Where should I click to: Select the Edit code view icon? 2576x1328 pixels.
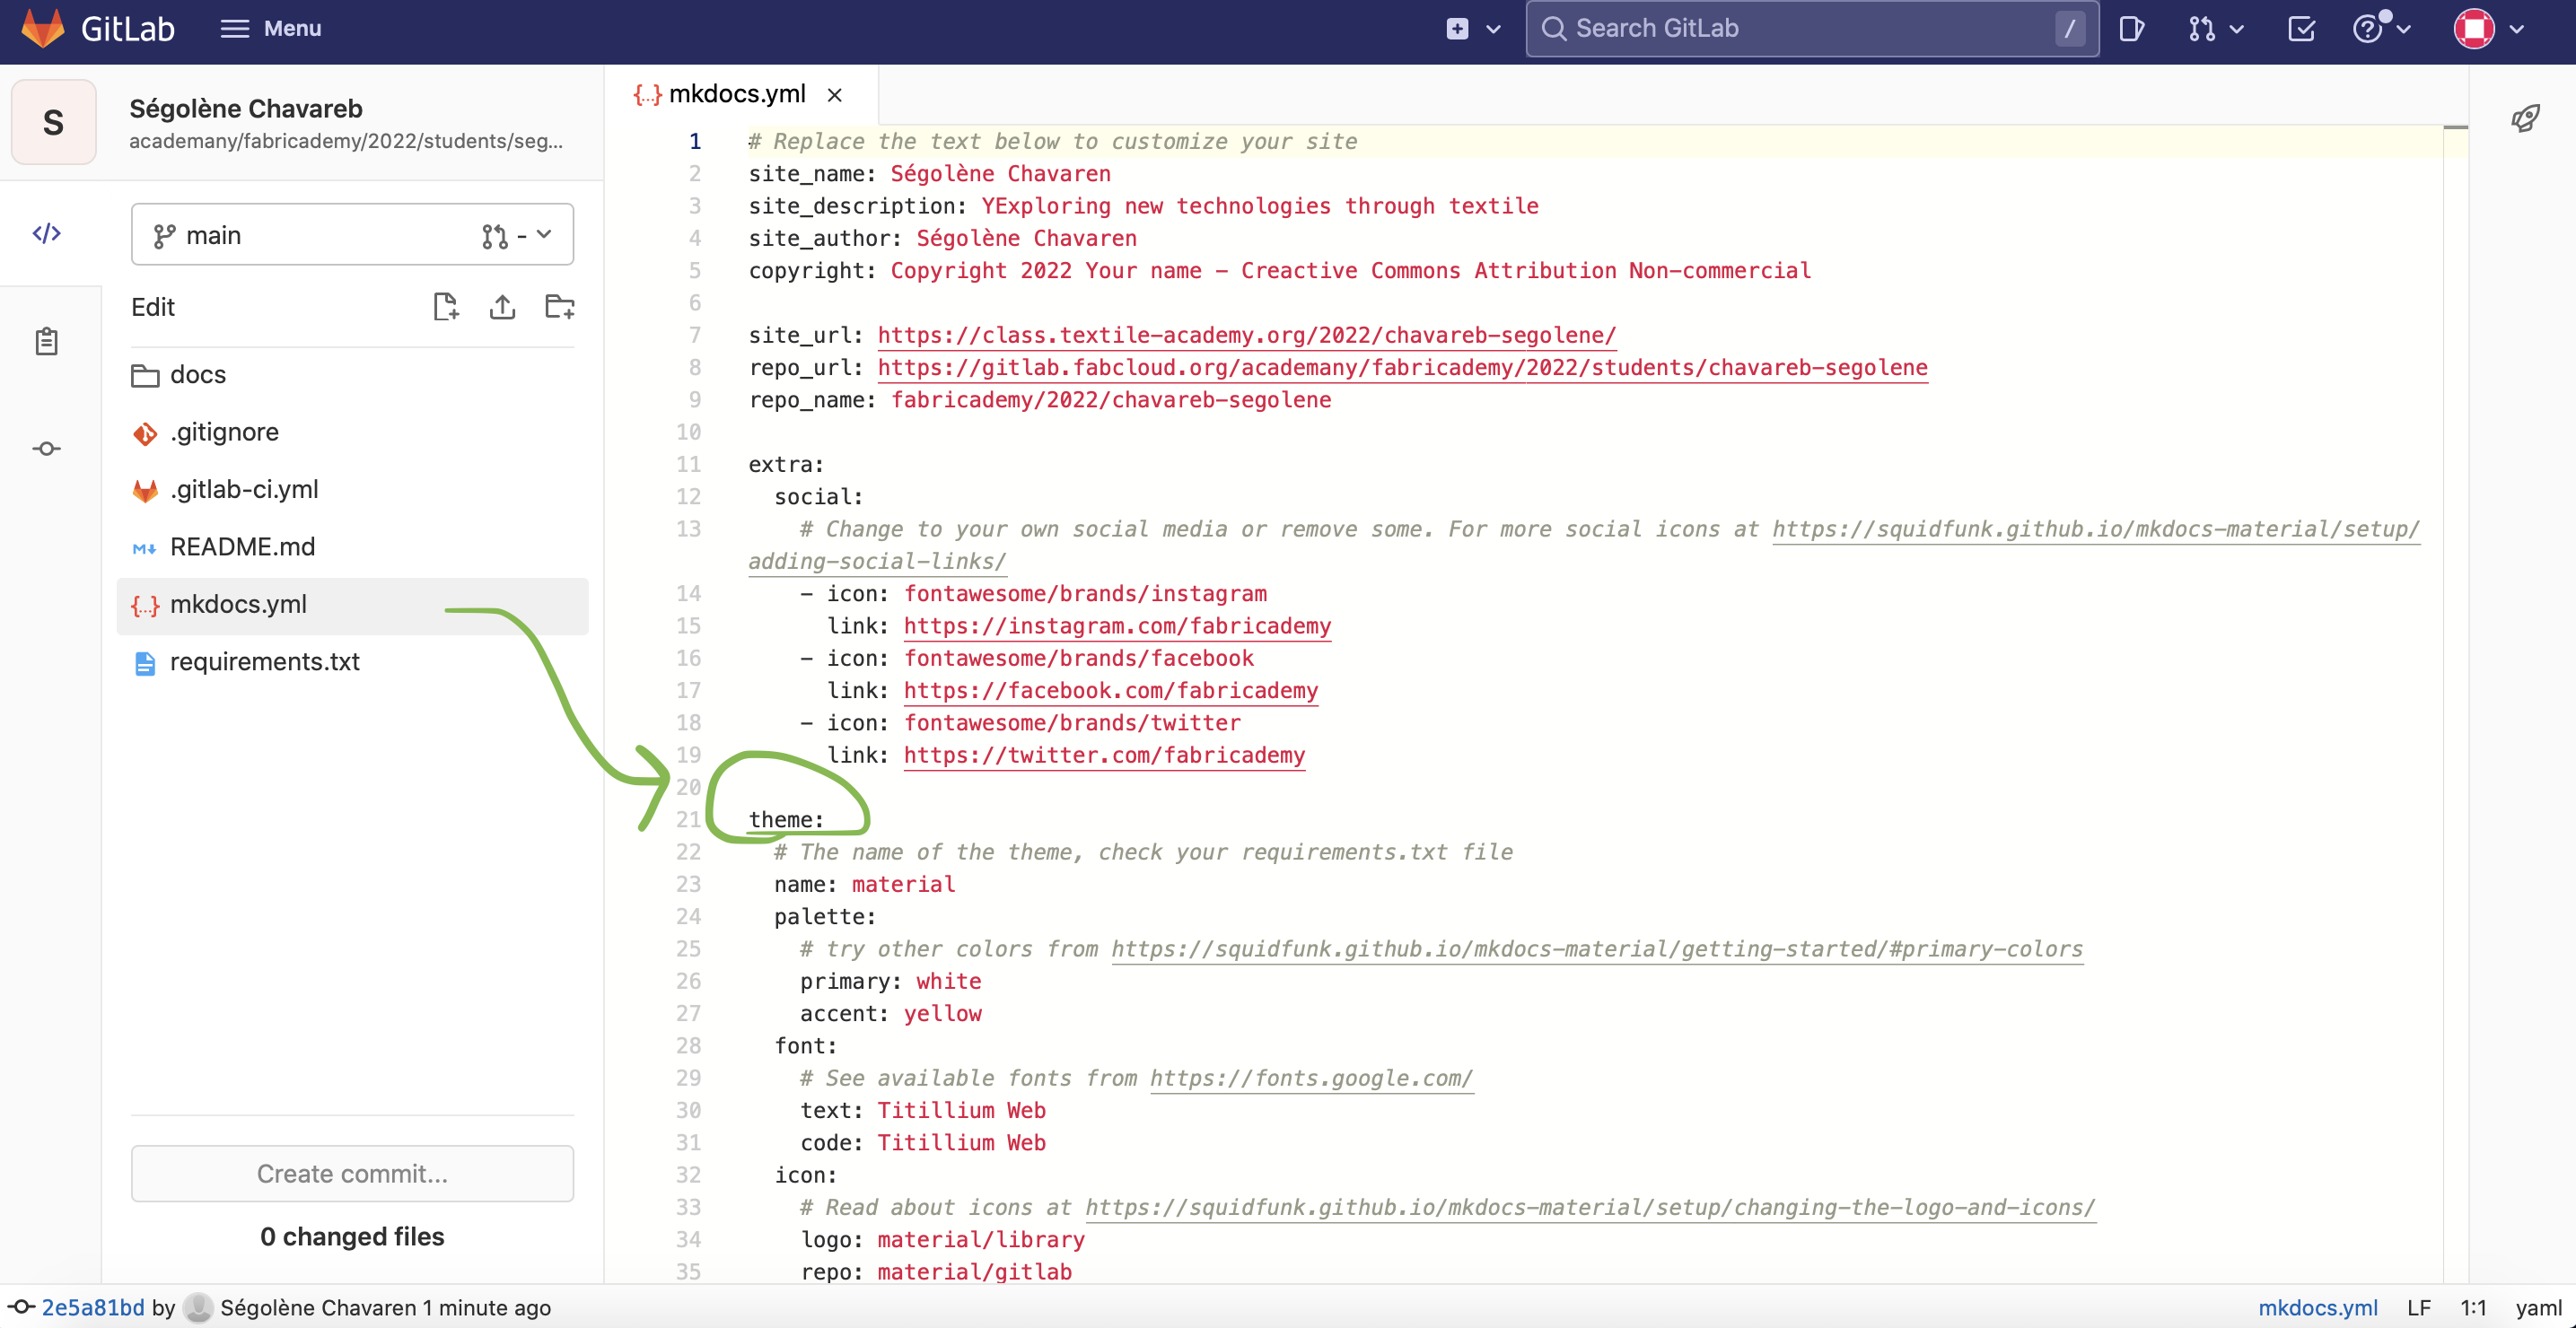[x=47, y=233]
